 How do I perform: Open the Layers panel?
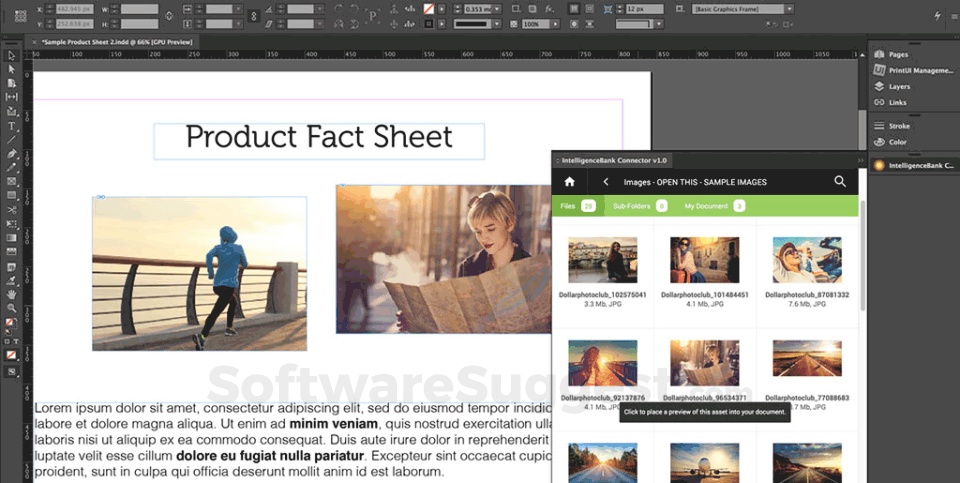[x=893, y=86]
